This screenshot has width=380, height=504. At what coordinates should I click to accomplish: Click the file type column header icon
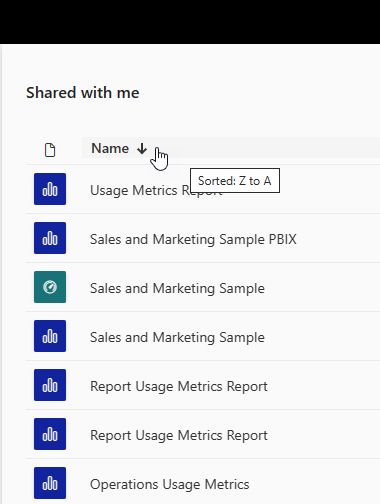click(x=50, y=150)
